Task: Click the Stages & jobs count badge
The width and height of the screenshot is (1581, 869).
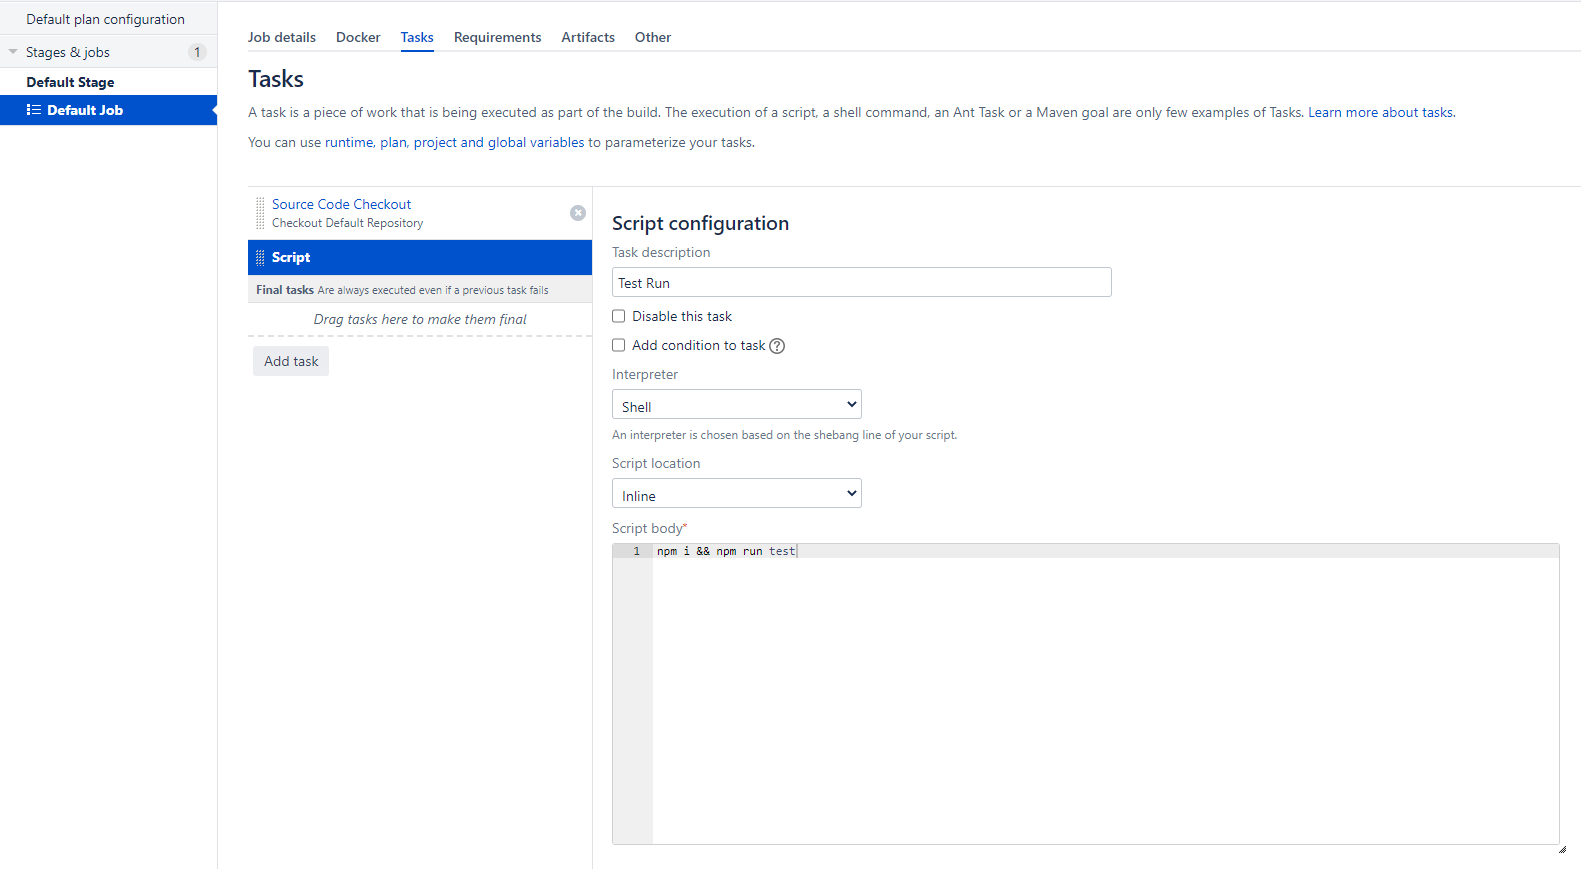Action: (197, 52)
